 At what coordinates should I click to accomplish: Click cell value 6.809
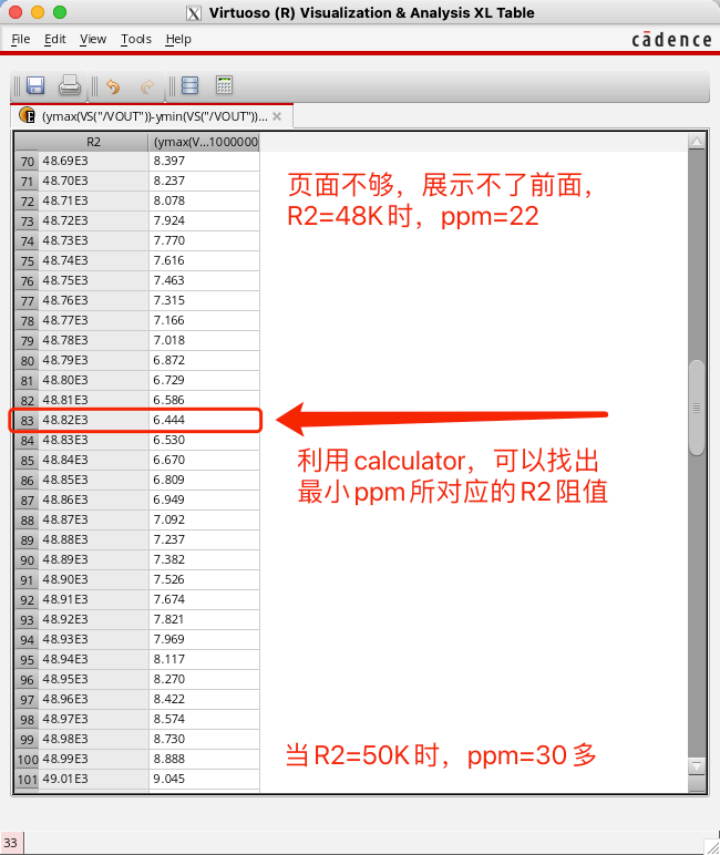[x=205, y=479]
